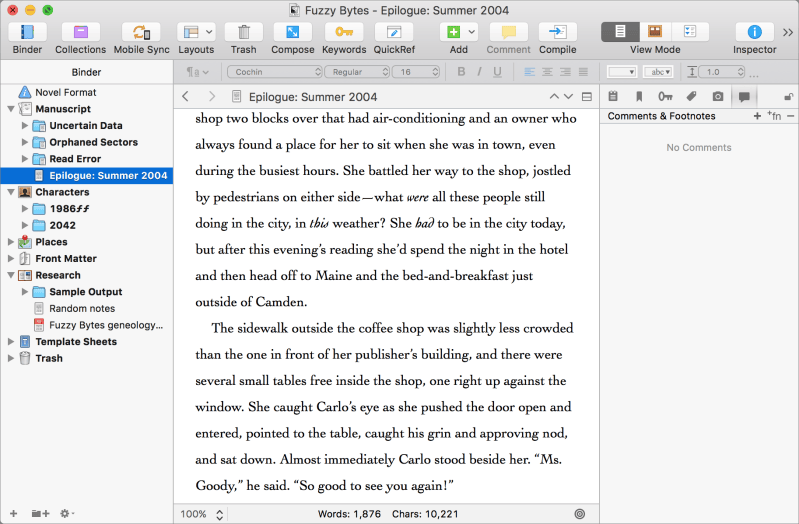Add new binder item with plus
799x524 pixels.
pyautogui.click(x=14, y=514)
